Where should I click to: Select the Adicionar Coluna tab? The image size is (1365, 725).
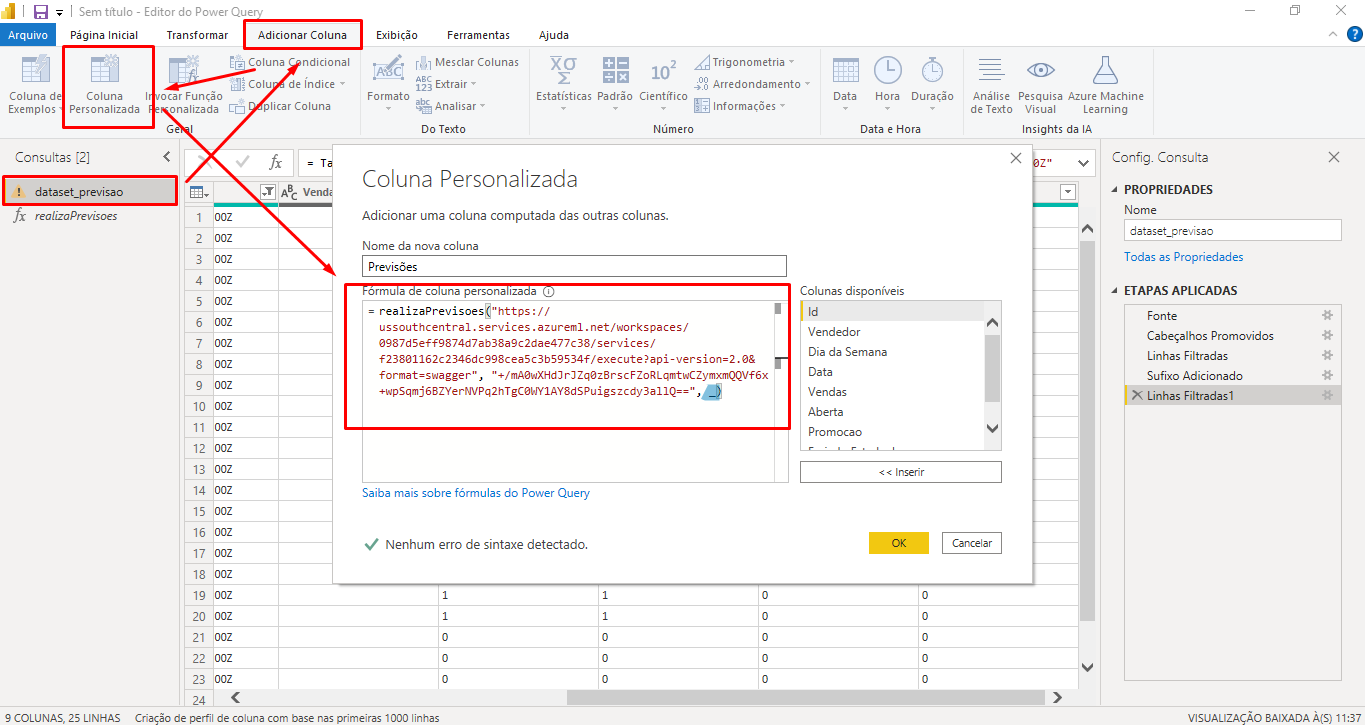(x=302, y=35)
